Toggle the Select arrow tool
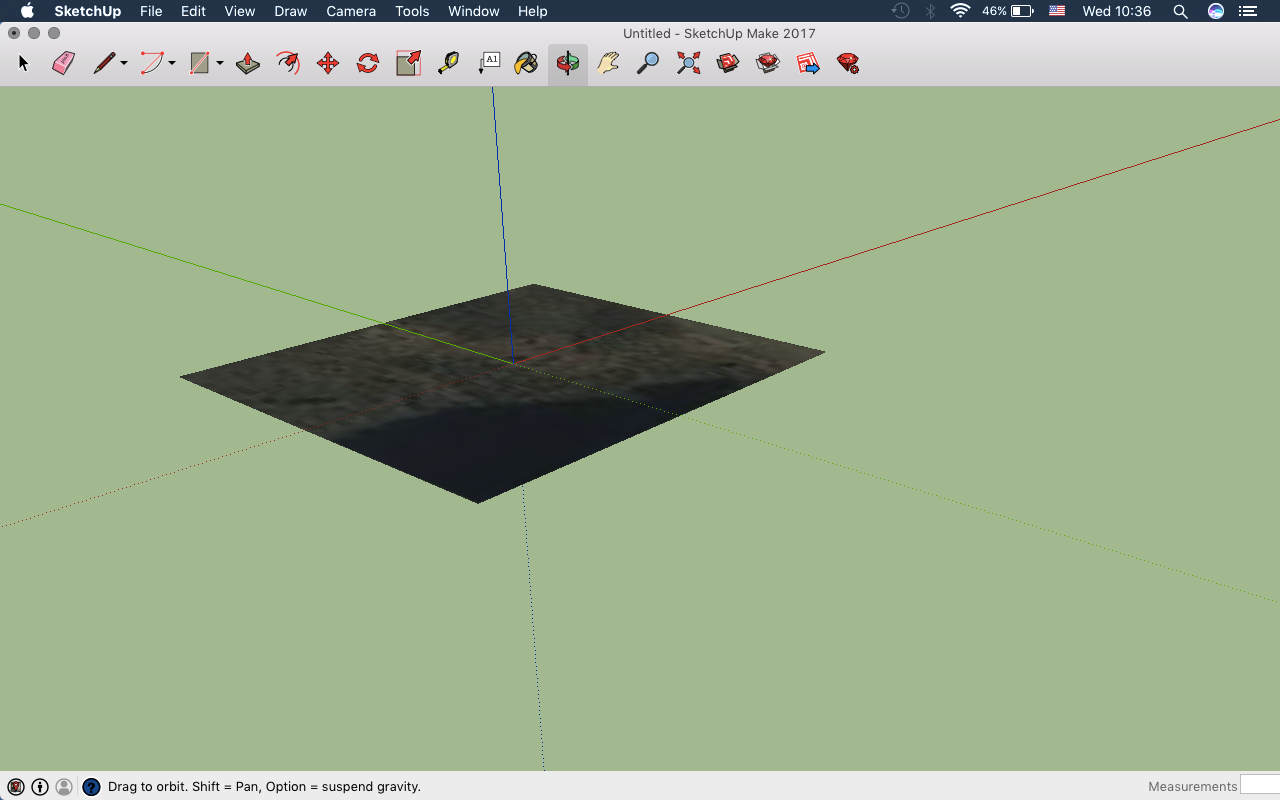The image size is (1280, 800). 22,62
